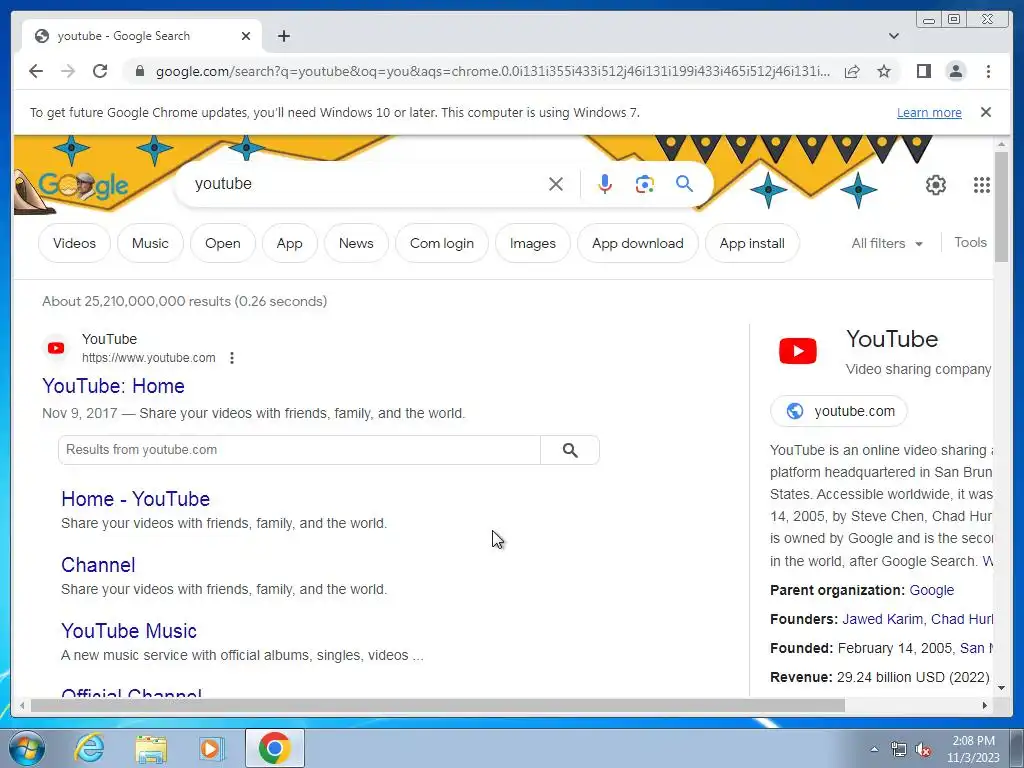Open the Channel sitelink
This screenshot has height=768, width=1024.
coord(98,565)
